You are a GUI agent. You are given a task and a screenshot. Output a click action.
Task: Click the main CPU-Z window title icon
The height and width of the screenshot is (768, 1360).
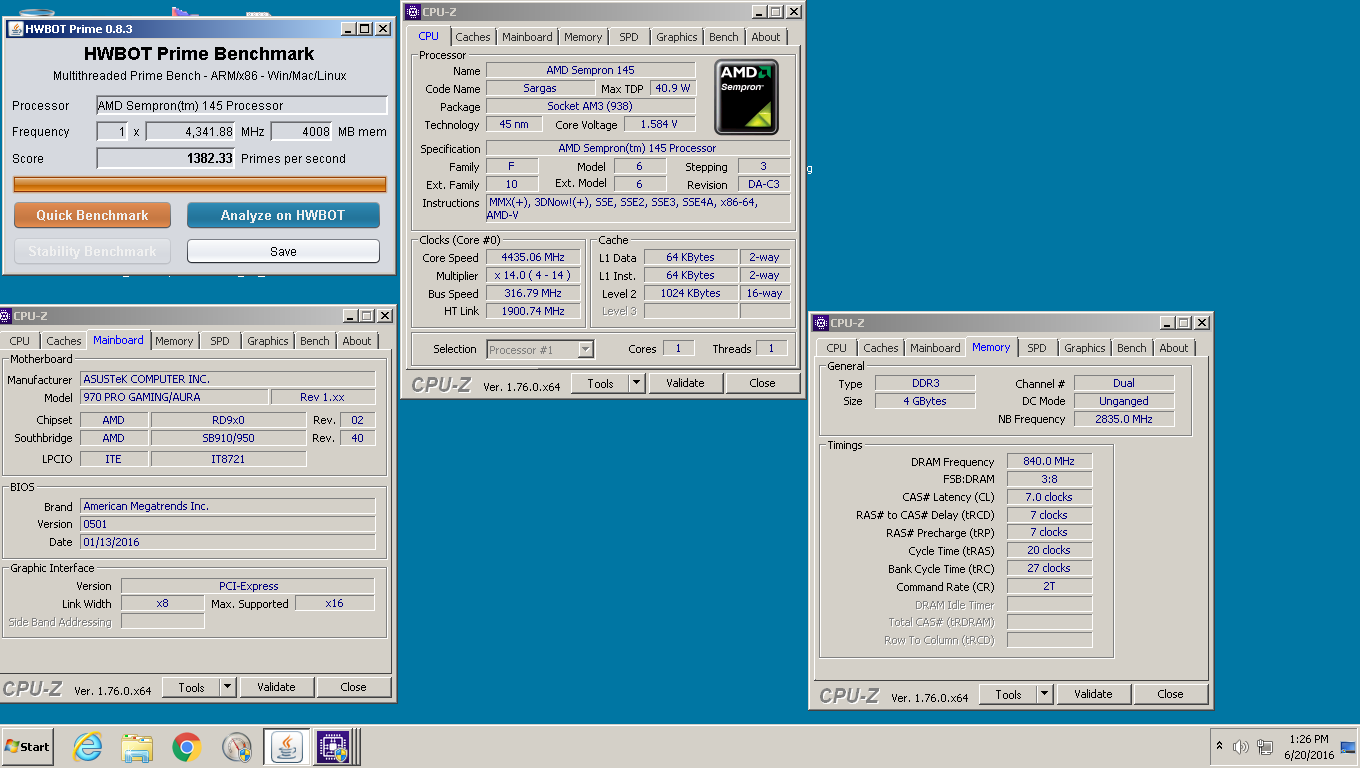click(413, 12)
